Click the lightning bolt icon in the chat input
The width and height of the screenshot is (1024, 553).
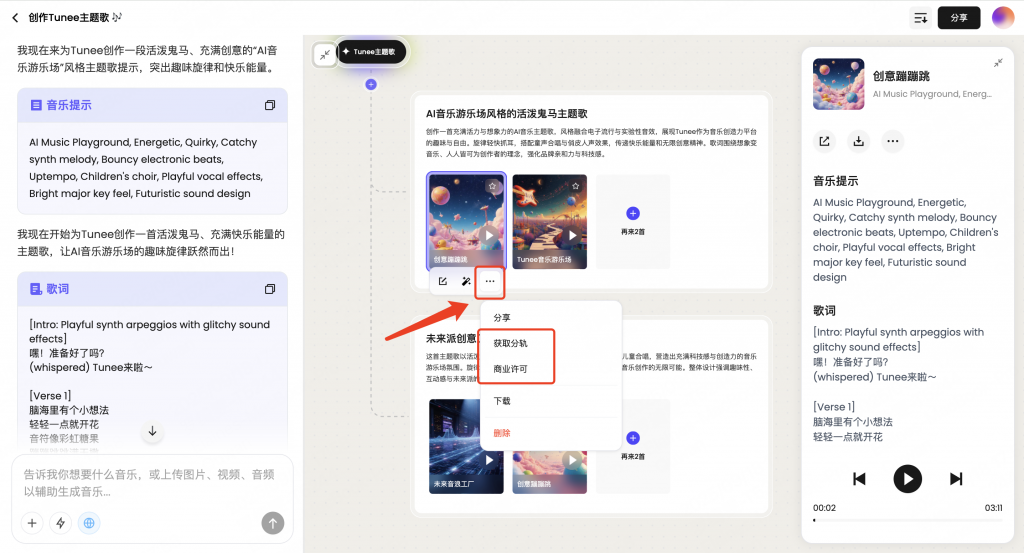pos(61,522)
